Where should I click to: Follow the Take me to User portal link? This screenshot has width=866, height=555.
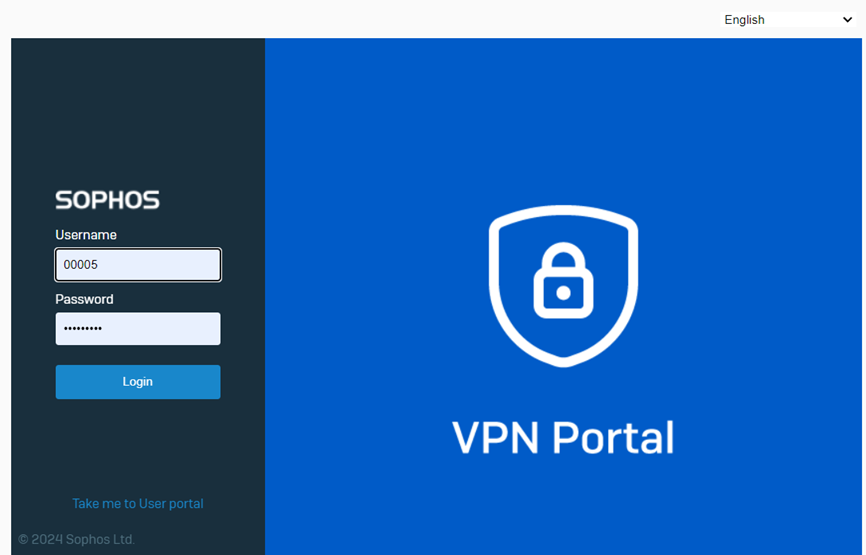[x=138, y=504]
